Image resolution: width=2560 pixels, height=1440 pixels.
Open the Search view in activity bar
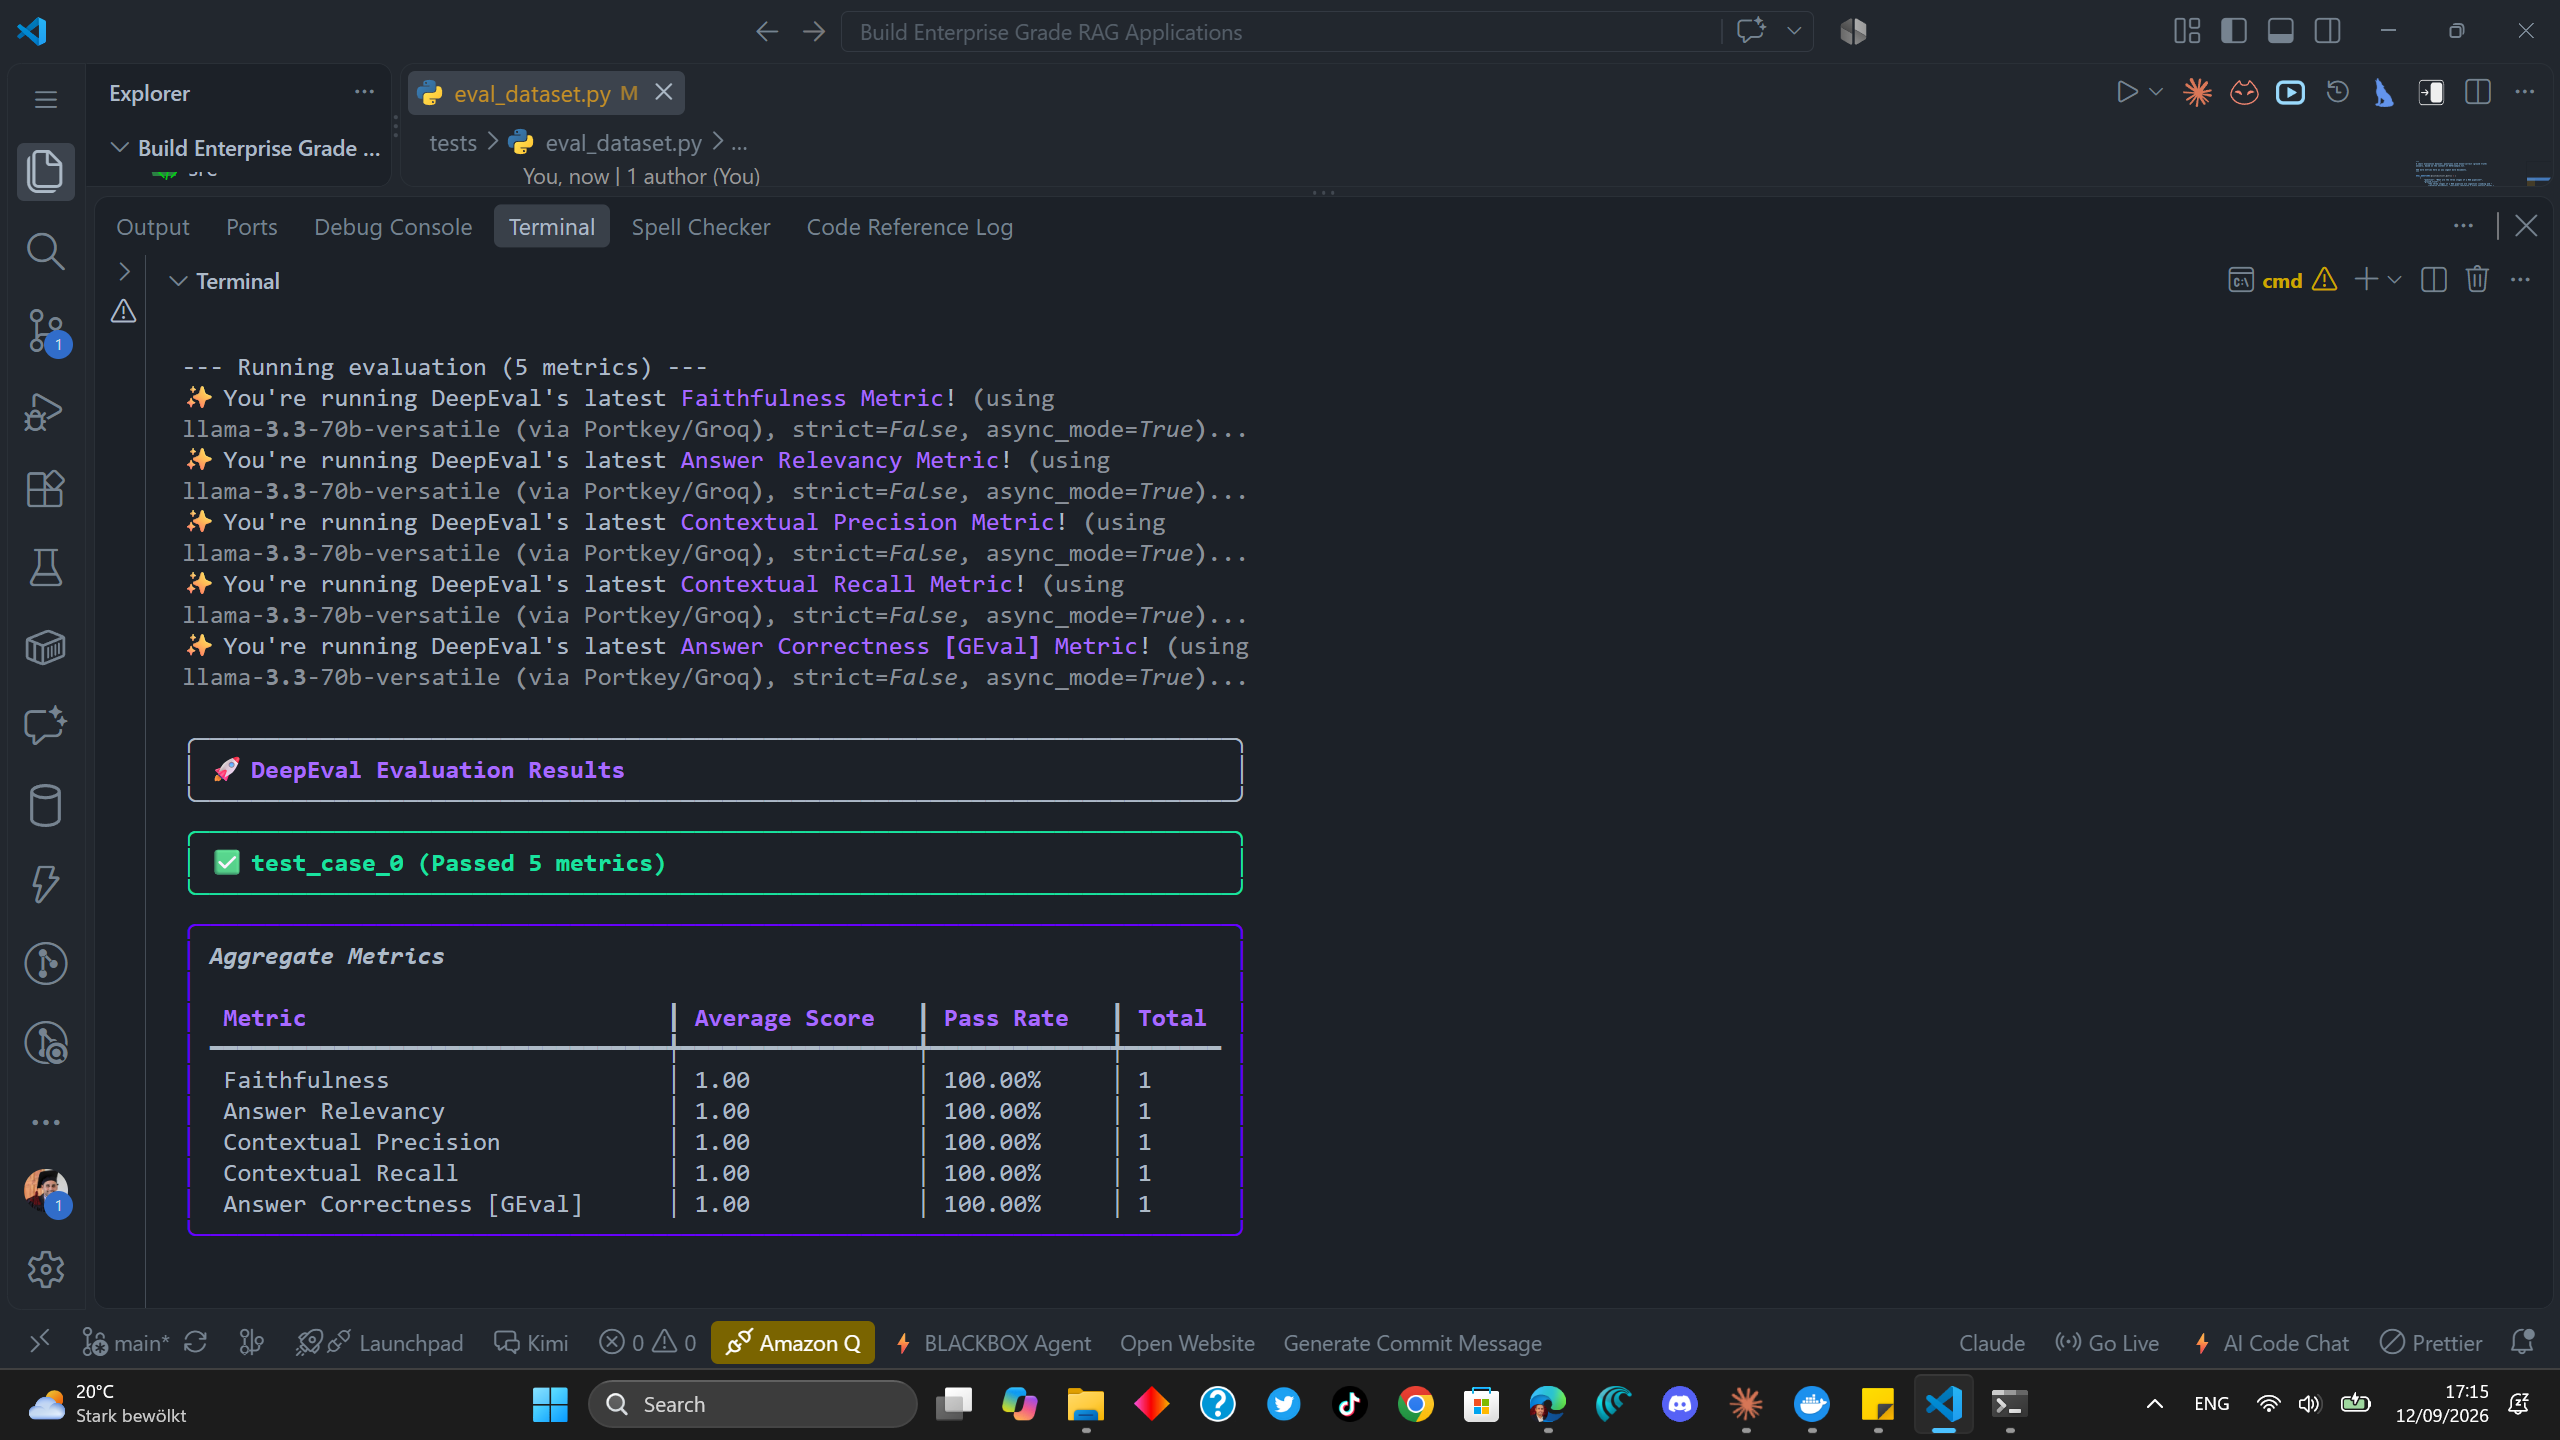45,251
